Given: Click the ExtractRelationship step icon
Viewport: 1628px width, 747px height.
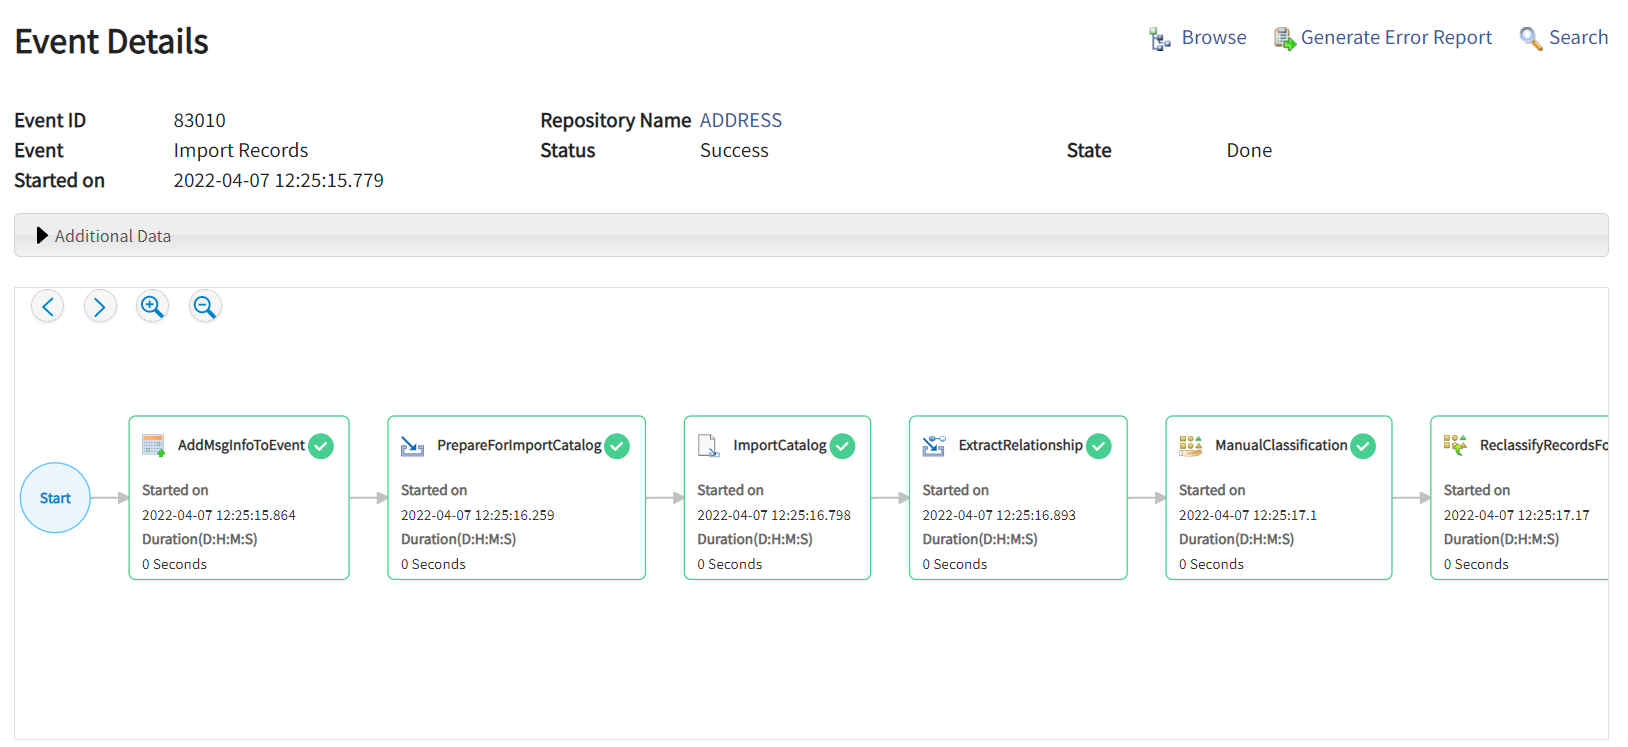Looking at the screenshot, I should [934, 446].
